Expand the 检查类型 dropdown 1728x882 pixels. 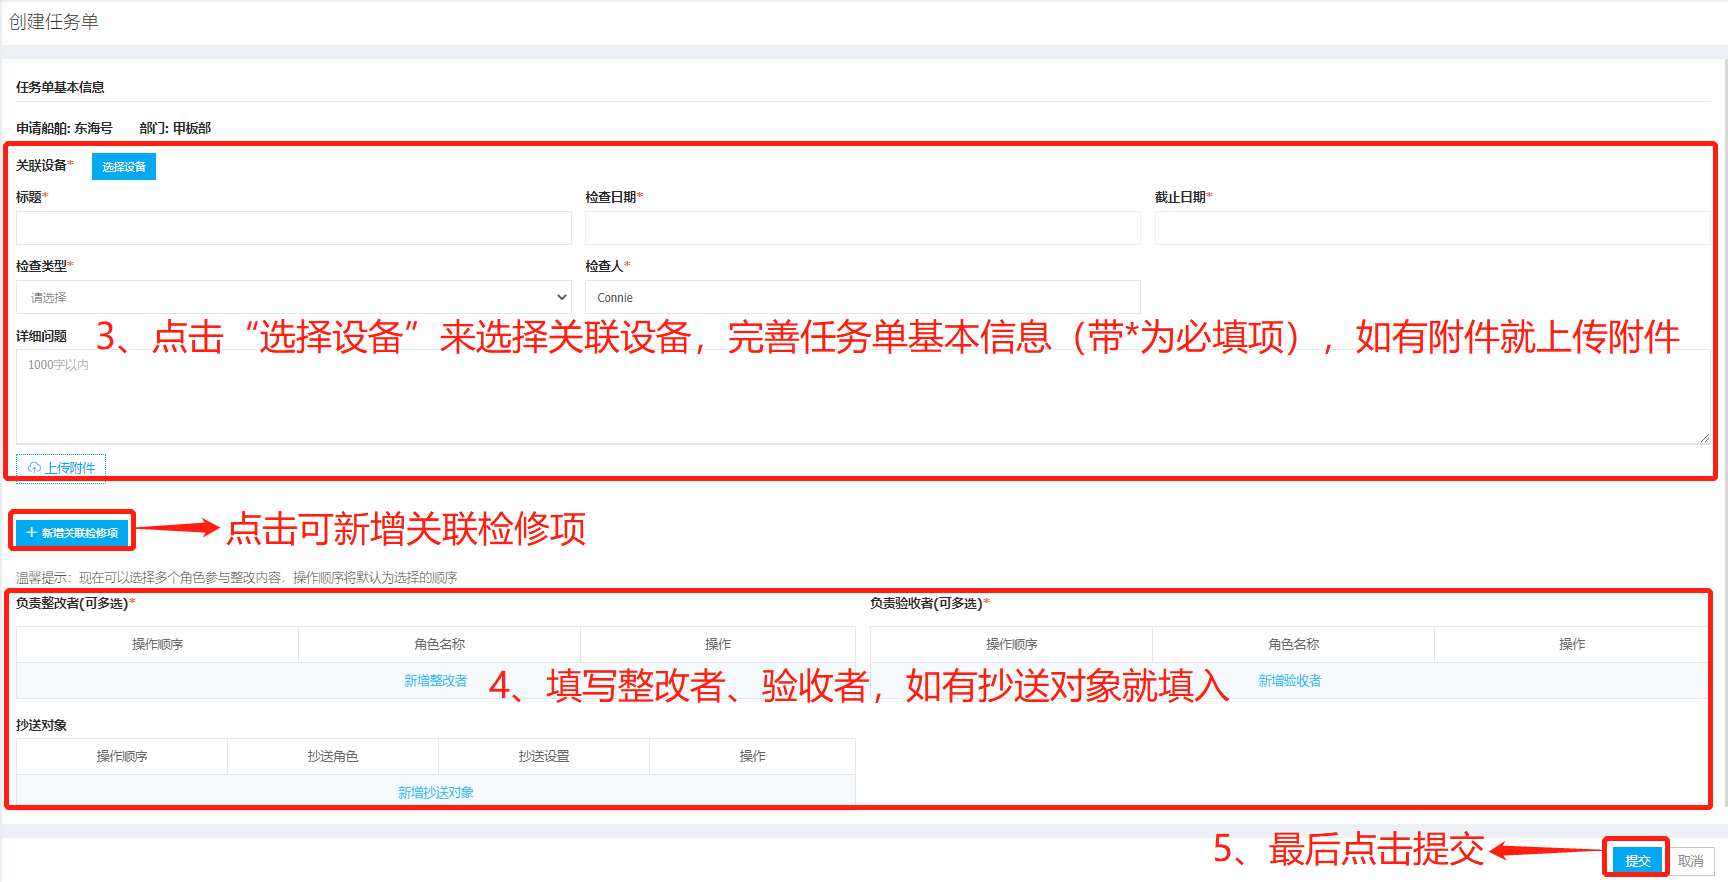[294, 297]
